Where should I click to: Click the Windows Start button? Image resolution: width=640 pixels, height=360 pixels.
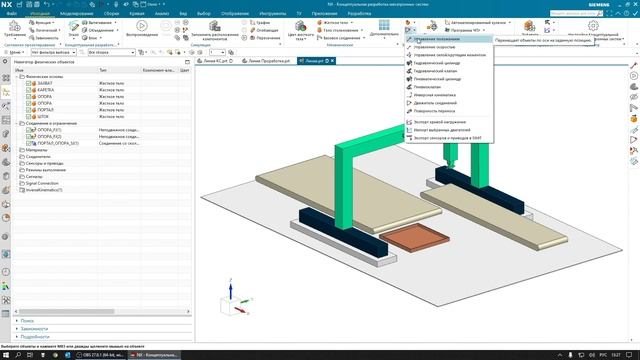(x=6, y=355)
